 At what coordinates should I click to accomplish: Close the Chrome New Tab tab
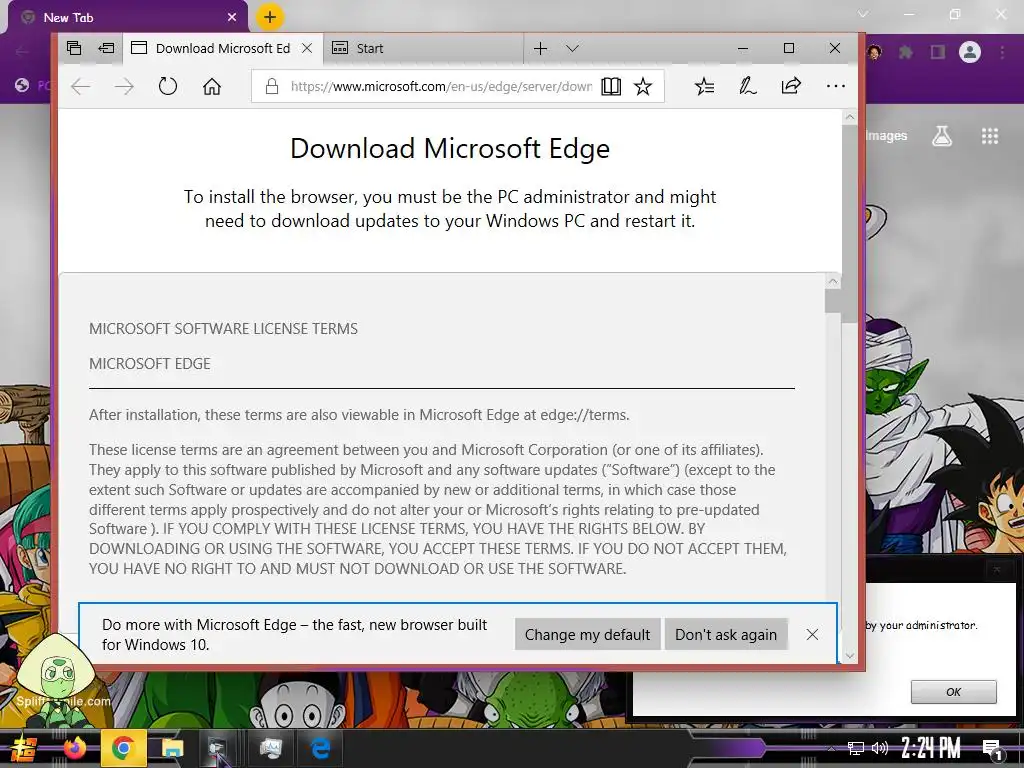coord(232,18)
